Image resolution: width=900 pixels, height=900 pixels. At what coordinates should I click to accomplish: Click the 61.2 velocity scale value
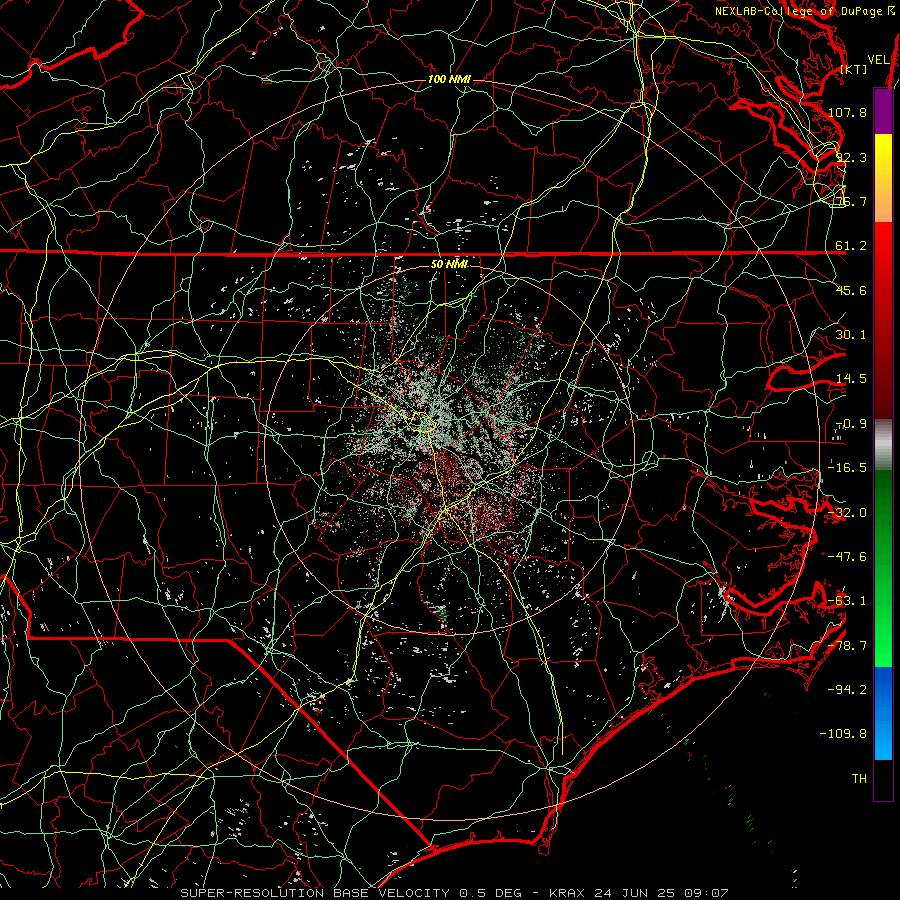pyautogui.click(x=851, y=246)
